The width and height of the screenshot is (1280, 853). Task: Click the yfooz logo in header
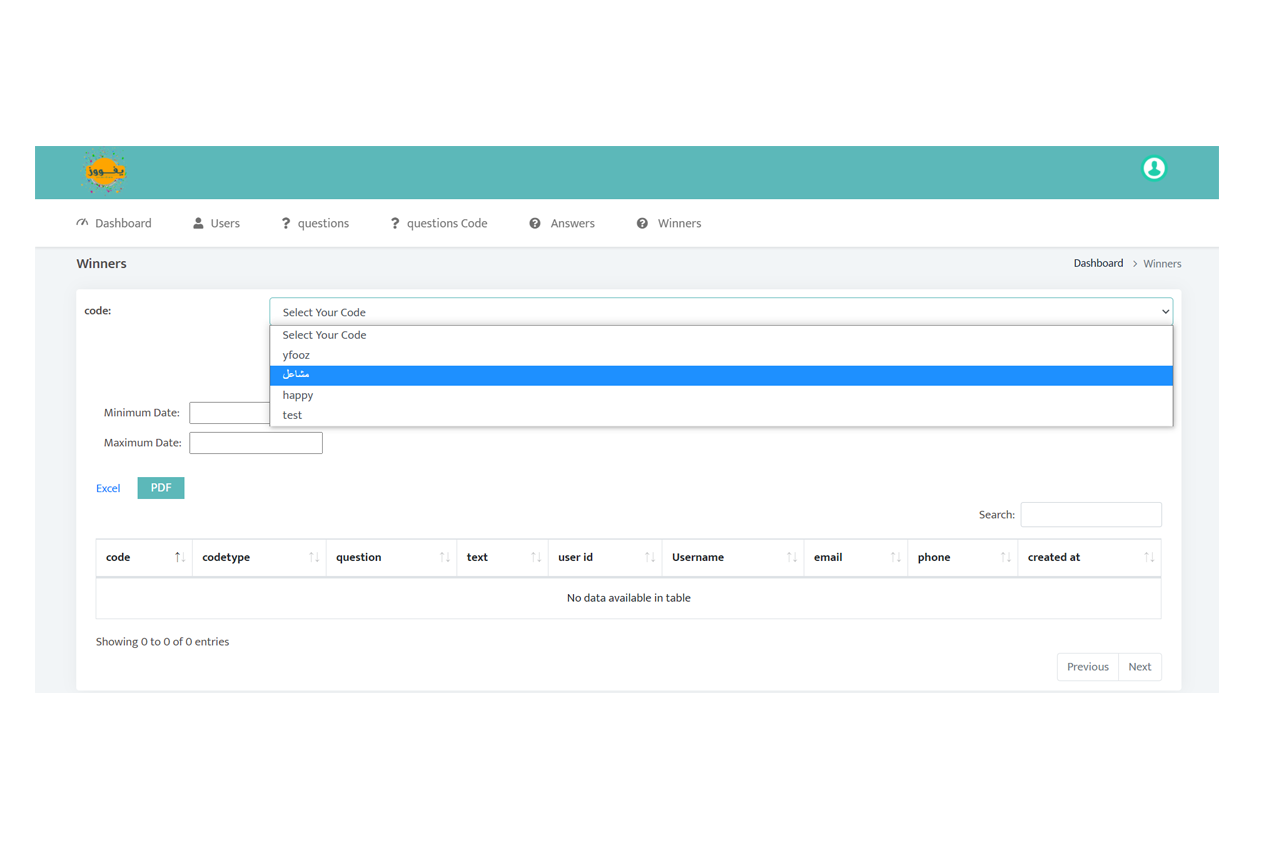(104, 172)
